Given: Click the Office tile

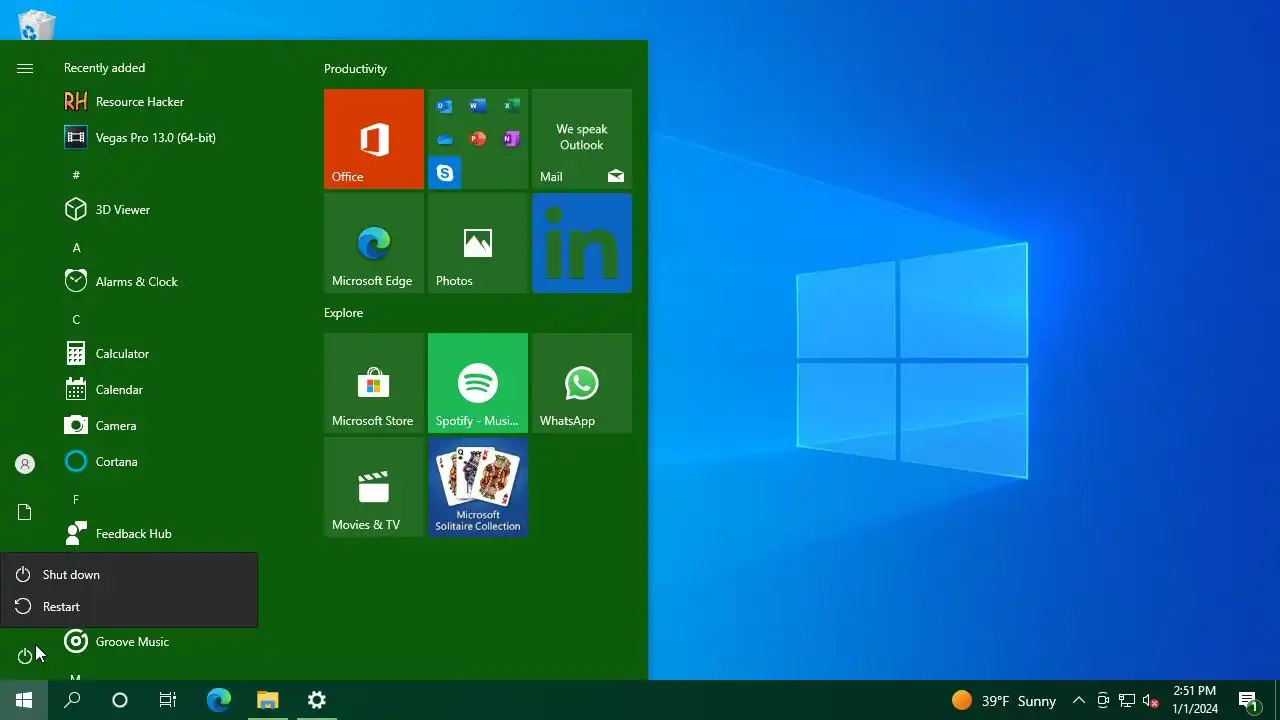Looking at the screenshot, I should coord(374,139).
